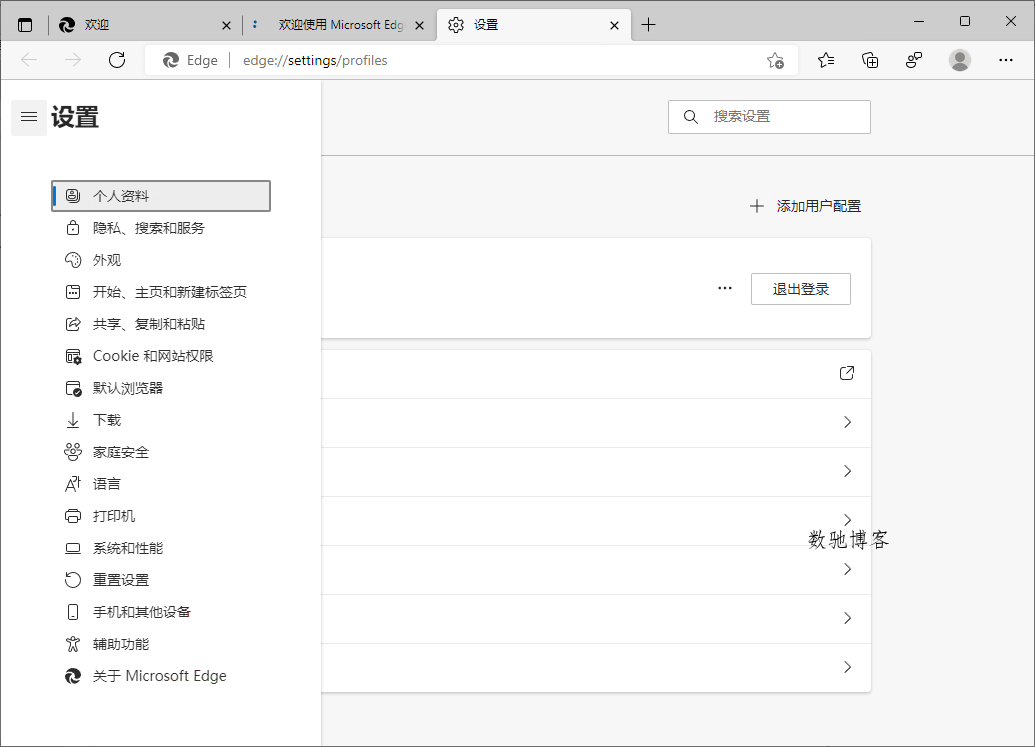Image resolution: width=1035 pixels, height=747 pixels.
Task: Close the 欢迎使用 Microsoft Edge tab
Action: tap(419, 26)
